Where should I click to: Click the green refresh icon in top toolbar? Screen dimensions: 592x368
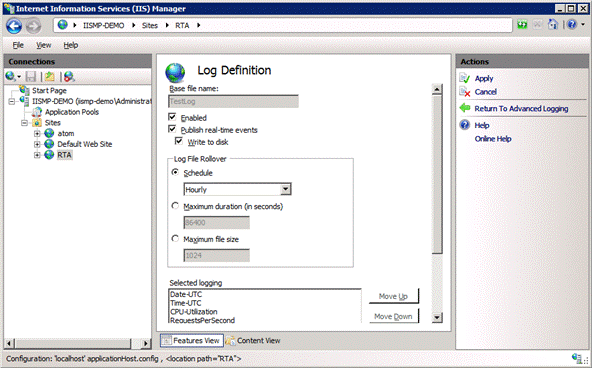coord(522,25)
